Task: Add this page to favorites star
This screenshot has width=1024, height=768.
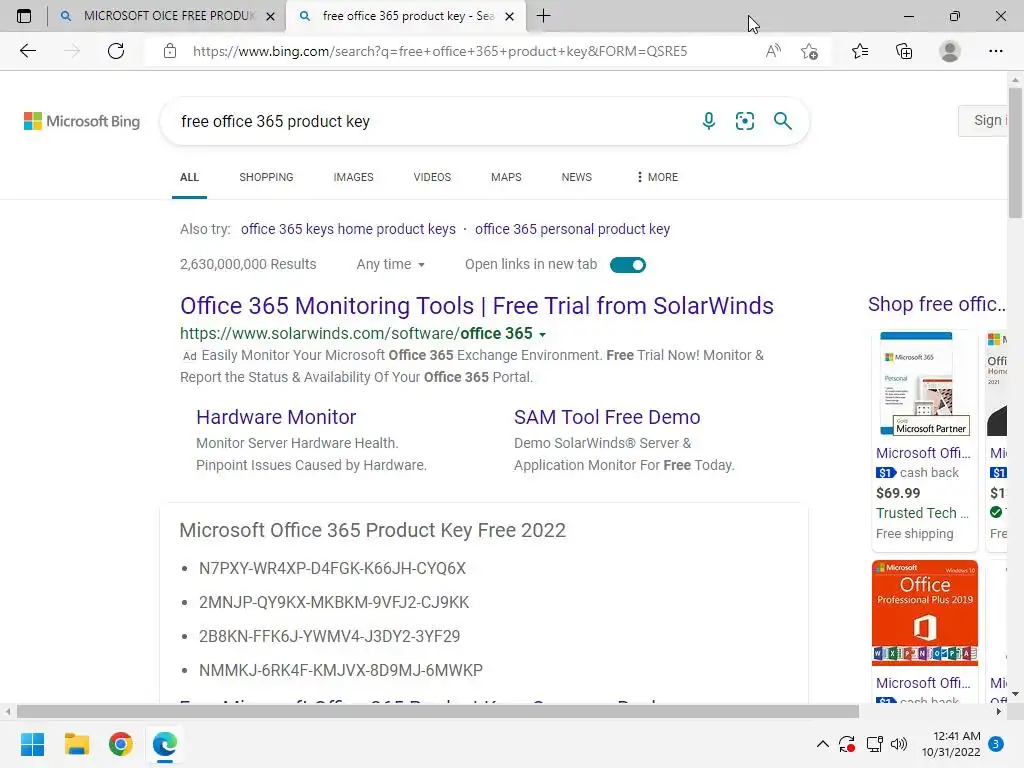Action: coord(810,51)
